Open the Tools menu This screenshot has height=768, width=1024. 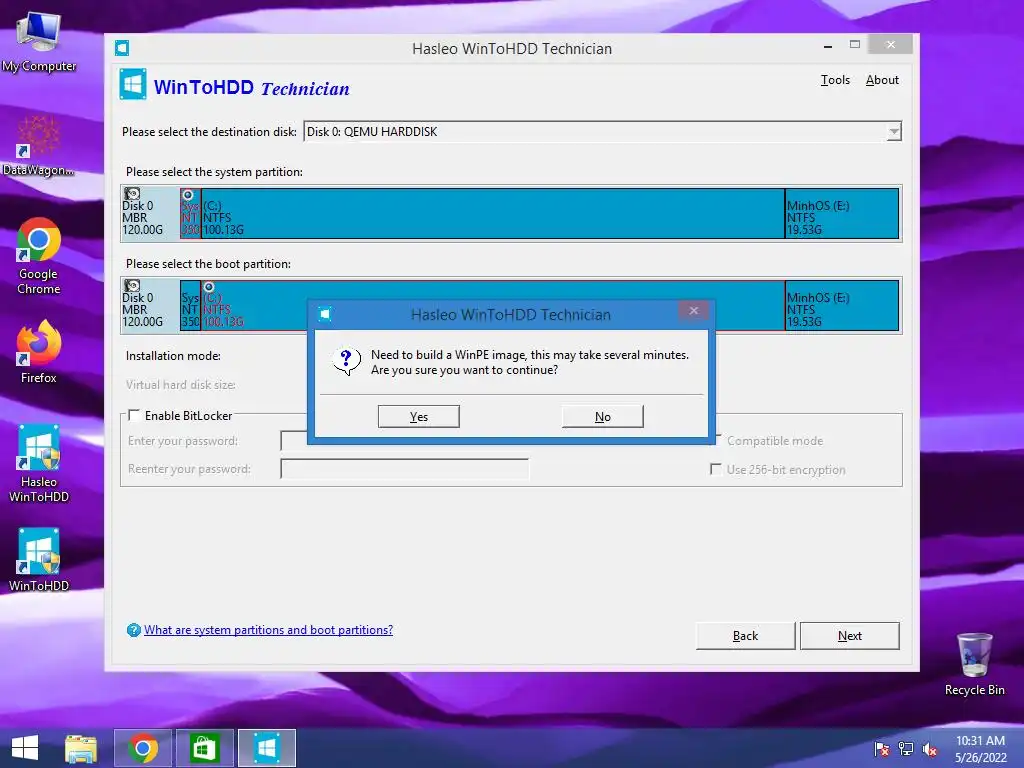point(835,80)
